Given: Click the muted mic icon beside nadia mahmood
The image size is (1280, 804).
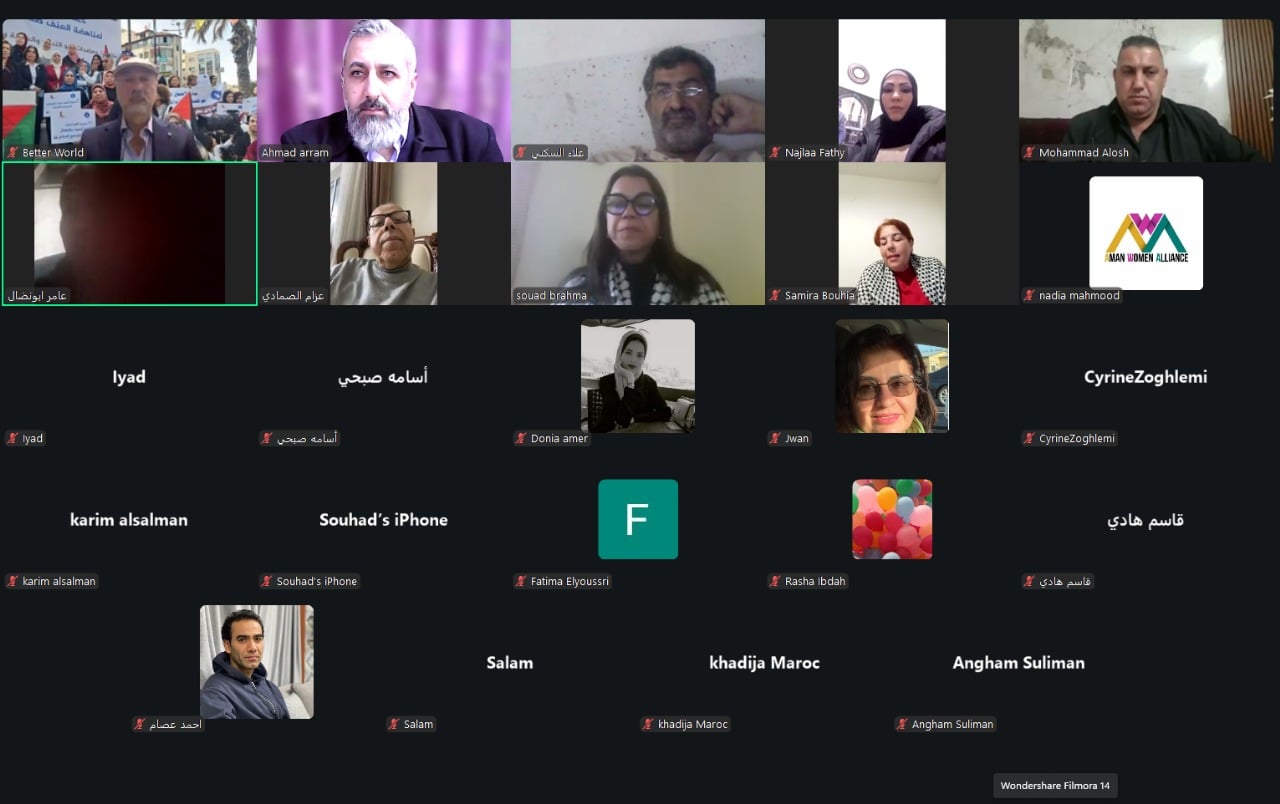Looking at the screenshot, I should click(x=1030, y=296).
